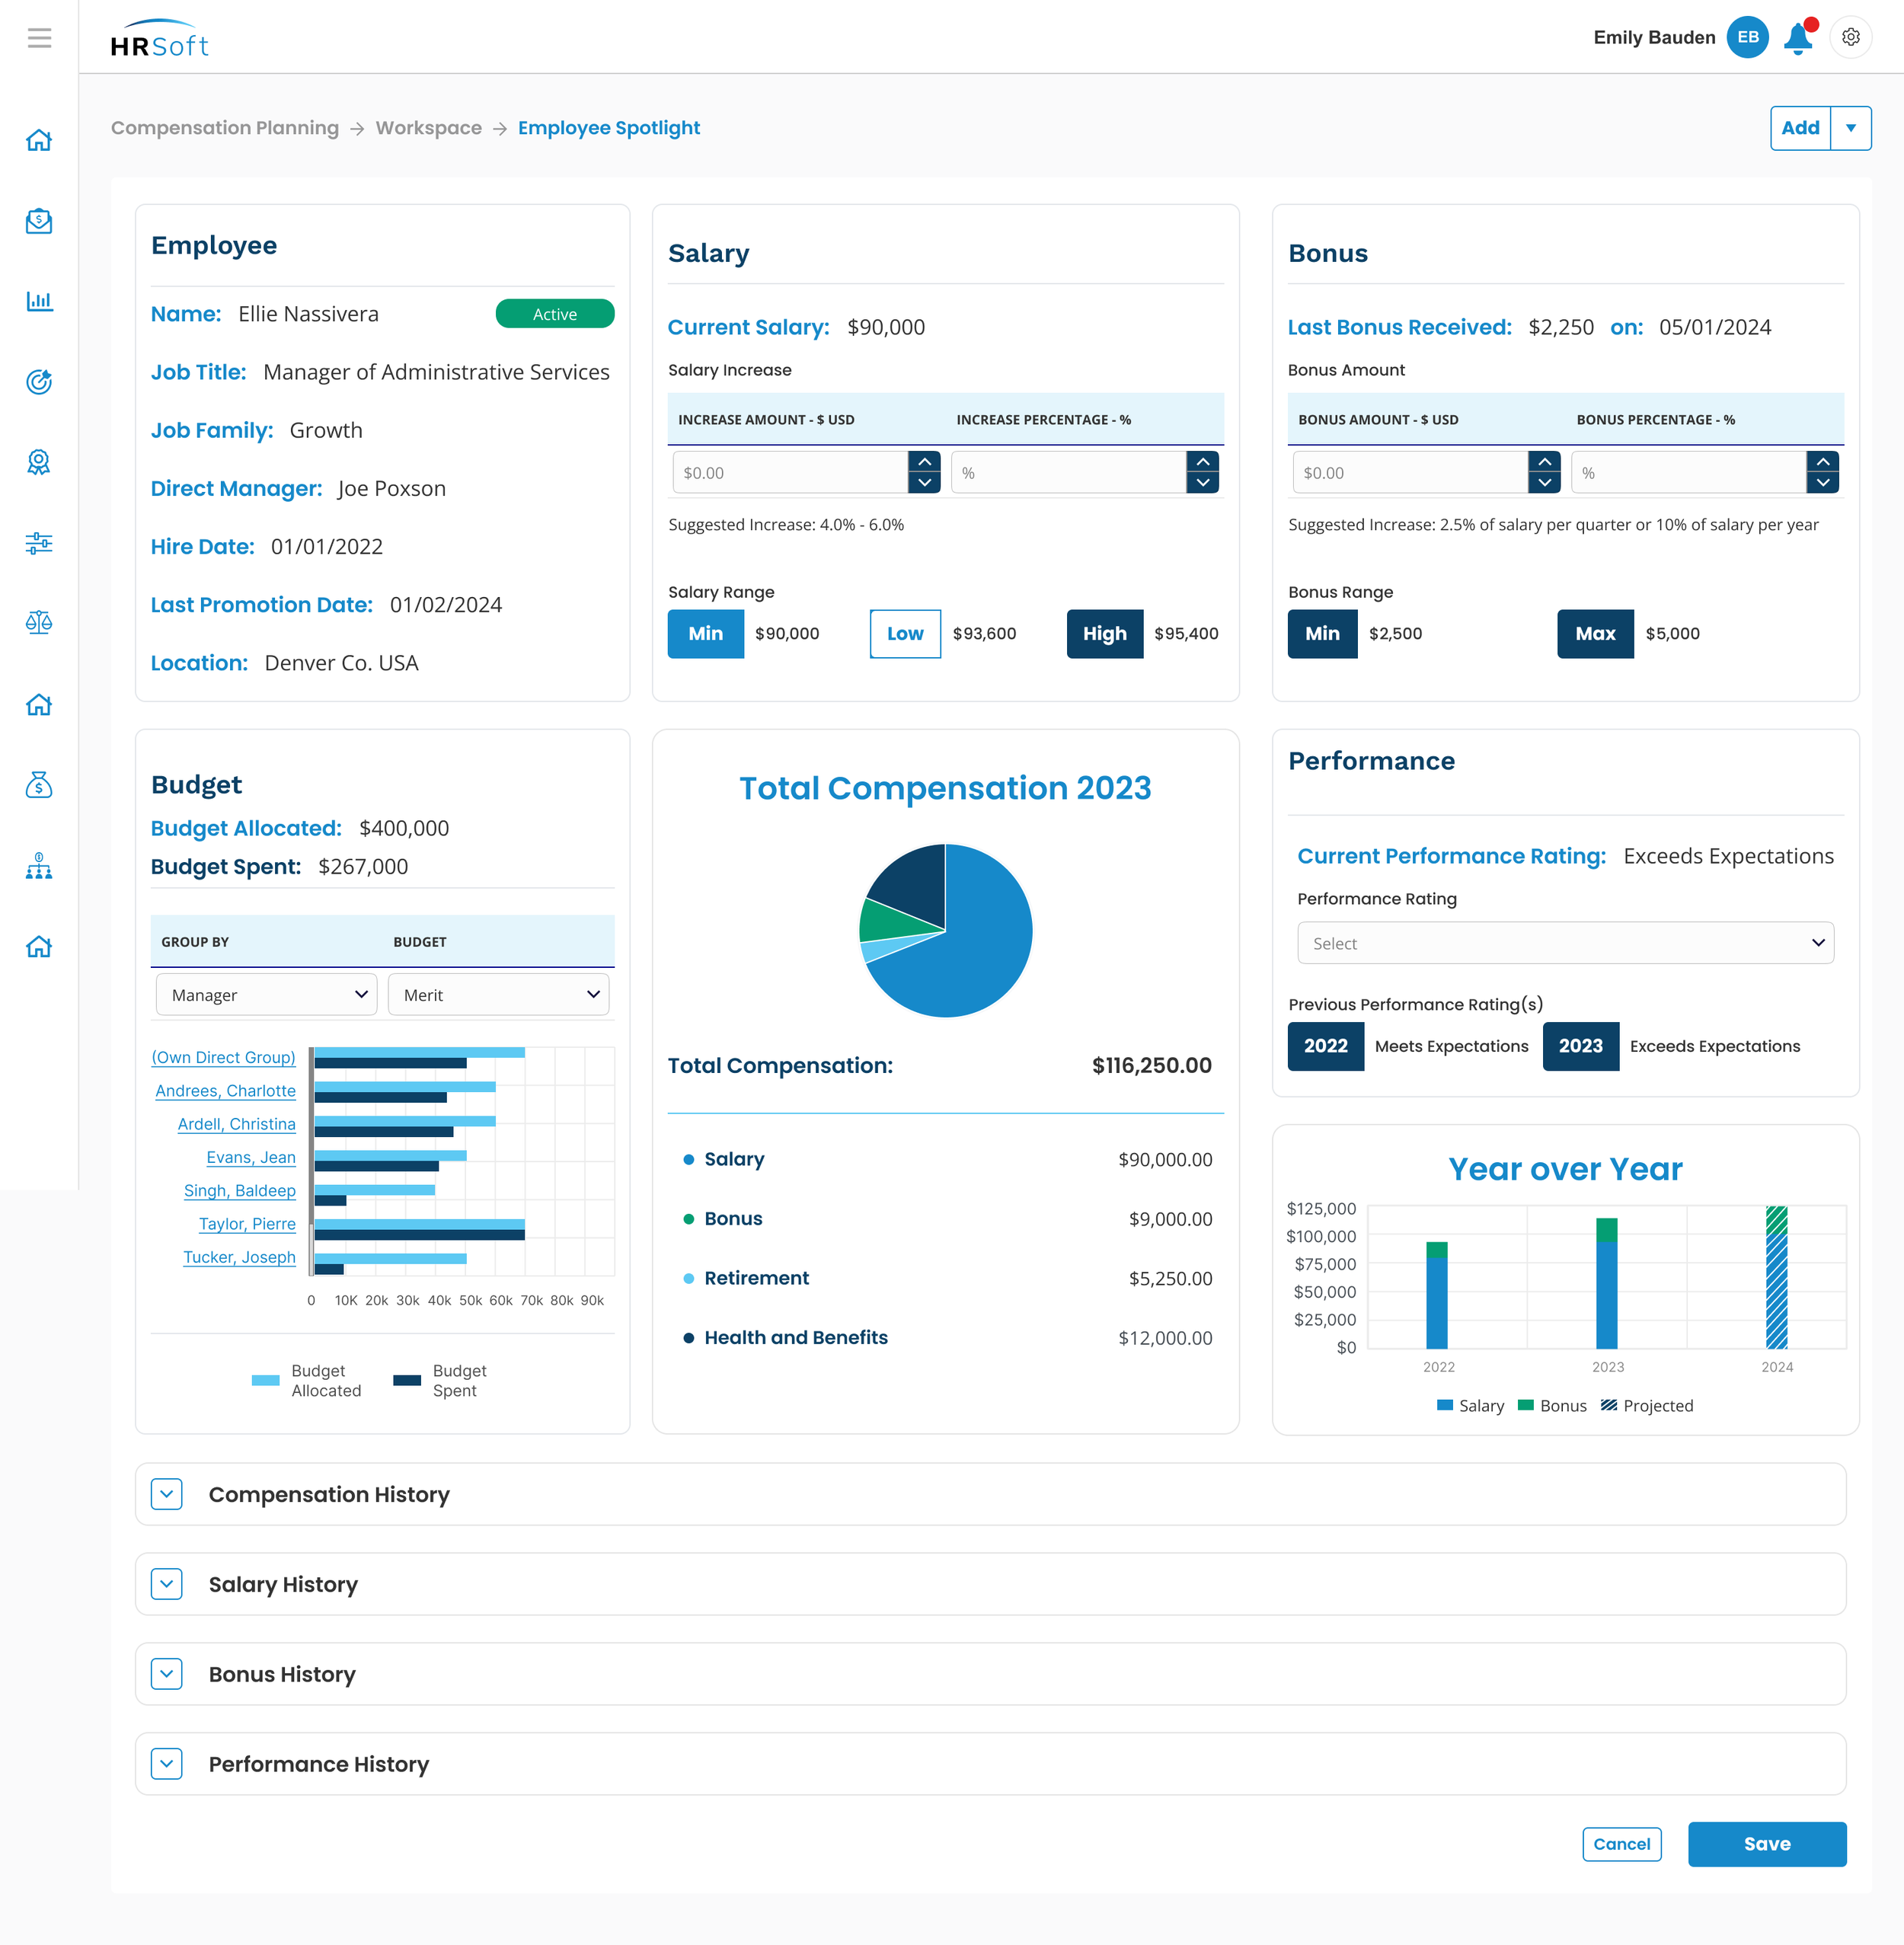
Task: Open the money bag sidebar icon
Action: (39, 785)
